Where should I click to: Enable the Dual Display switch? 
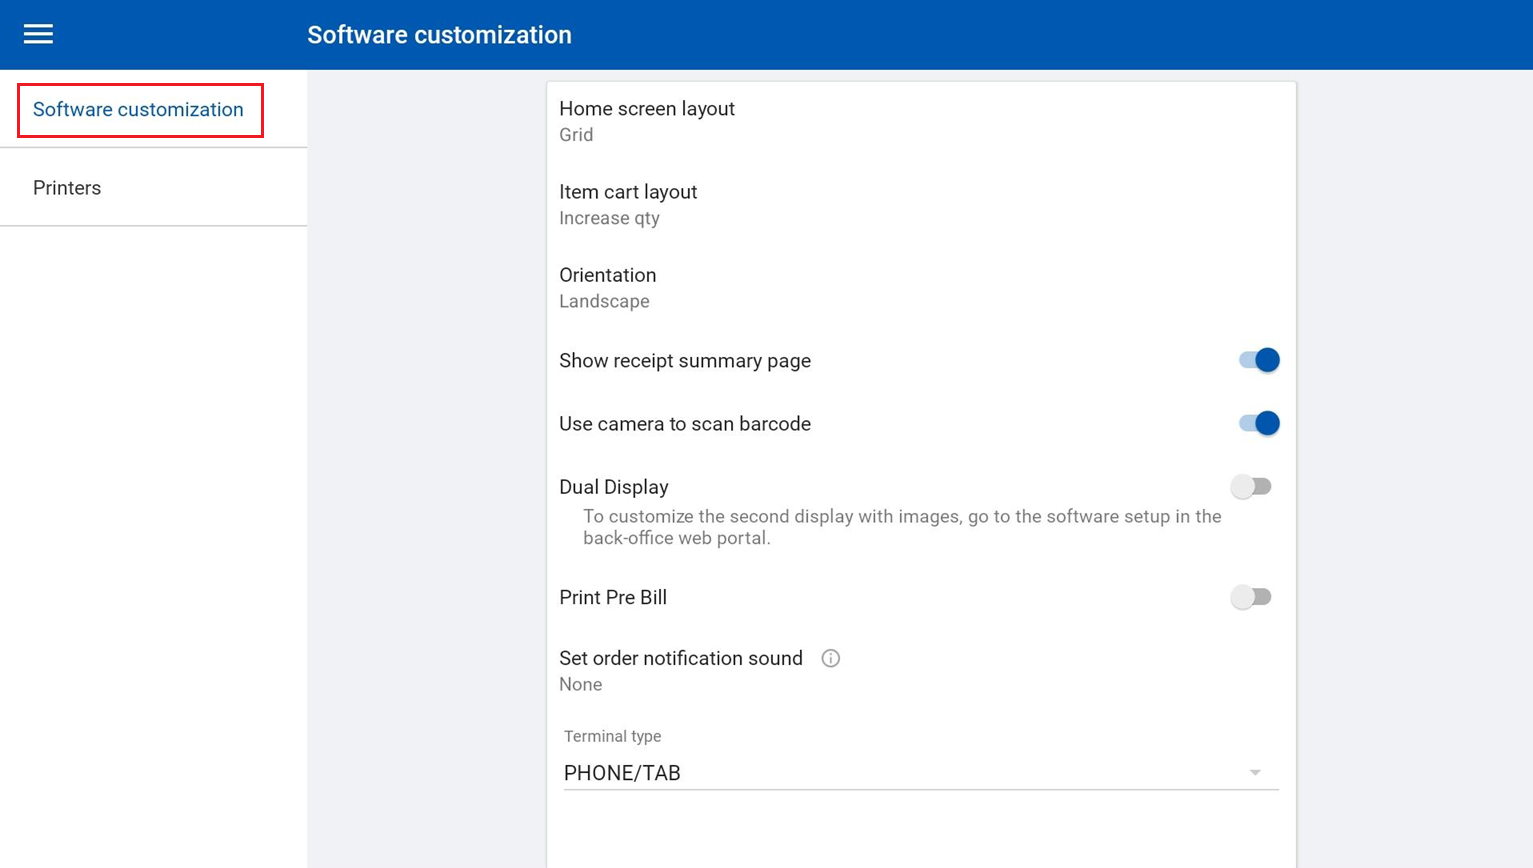1251,487
